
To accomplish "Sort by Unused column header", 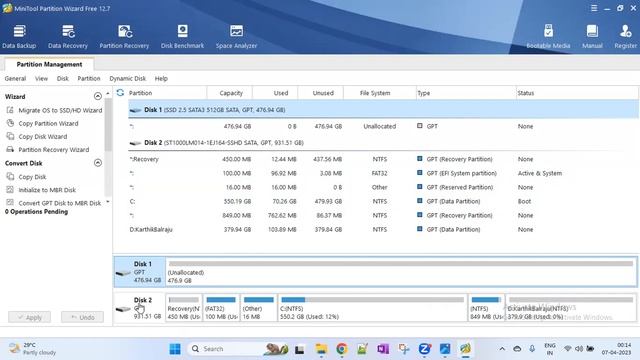I will pyautogui.click(x=323, y=93).
